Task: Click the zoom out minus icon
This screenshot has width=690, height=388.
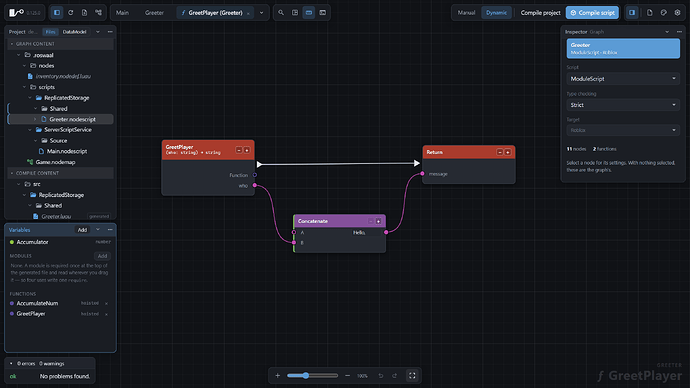Action: pyautogui.click(x=348, y=376)
